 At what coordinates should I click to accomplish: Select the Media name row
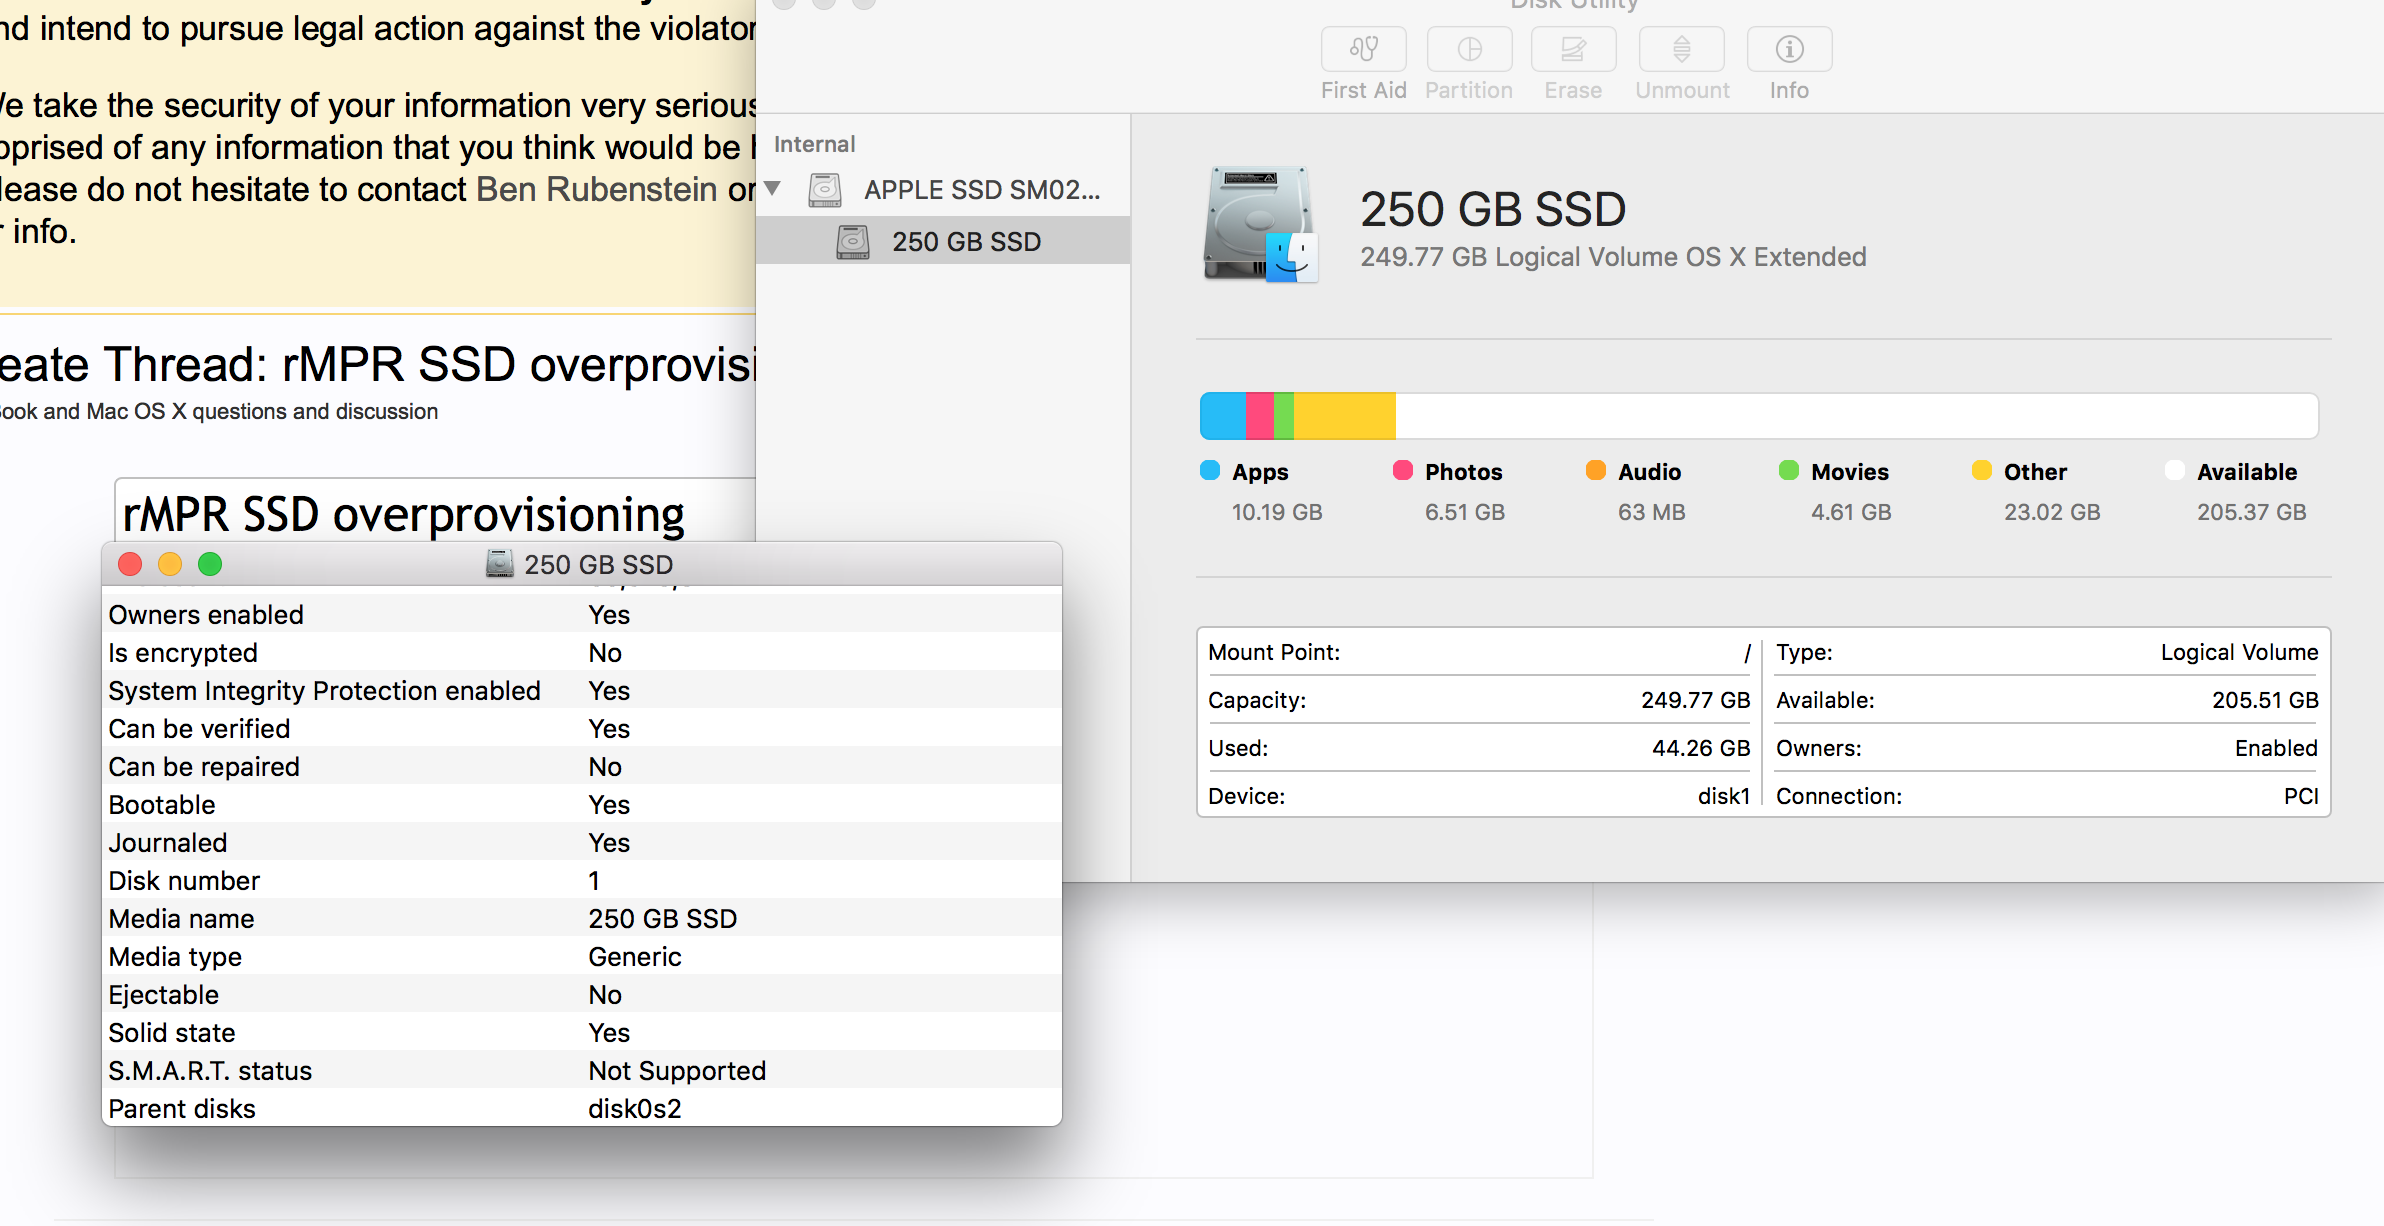[x=582, y=918]
